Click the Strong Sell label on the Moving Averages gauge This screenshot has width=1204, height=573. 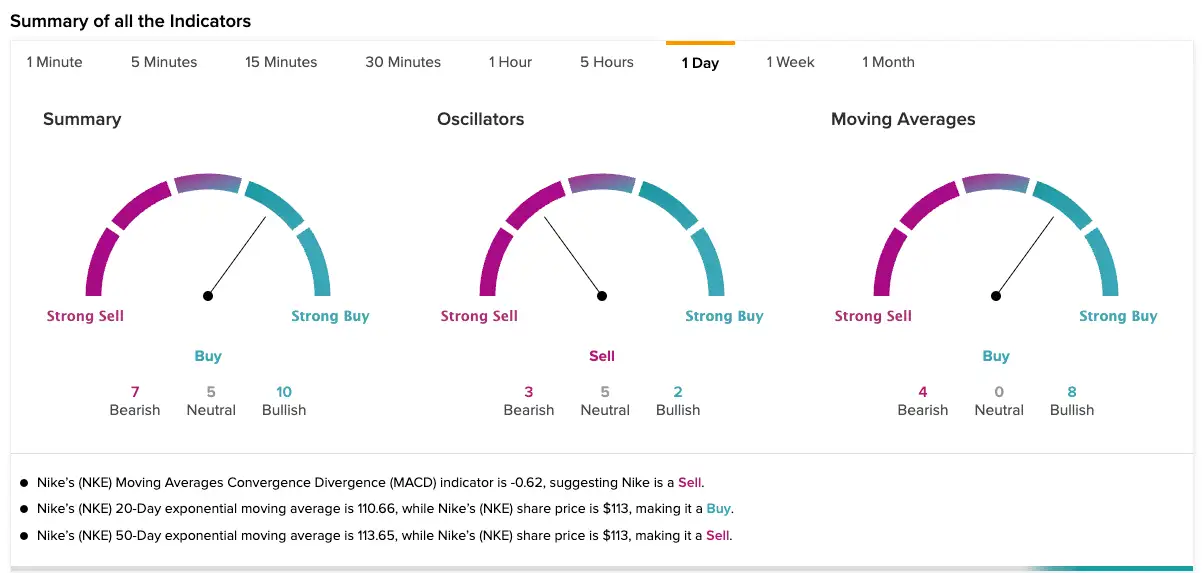(x=873, y=316)
